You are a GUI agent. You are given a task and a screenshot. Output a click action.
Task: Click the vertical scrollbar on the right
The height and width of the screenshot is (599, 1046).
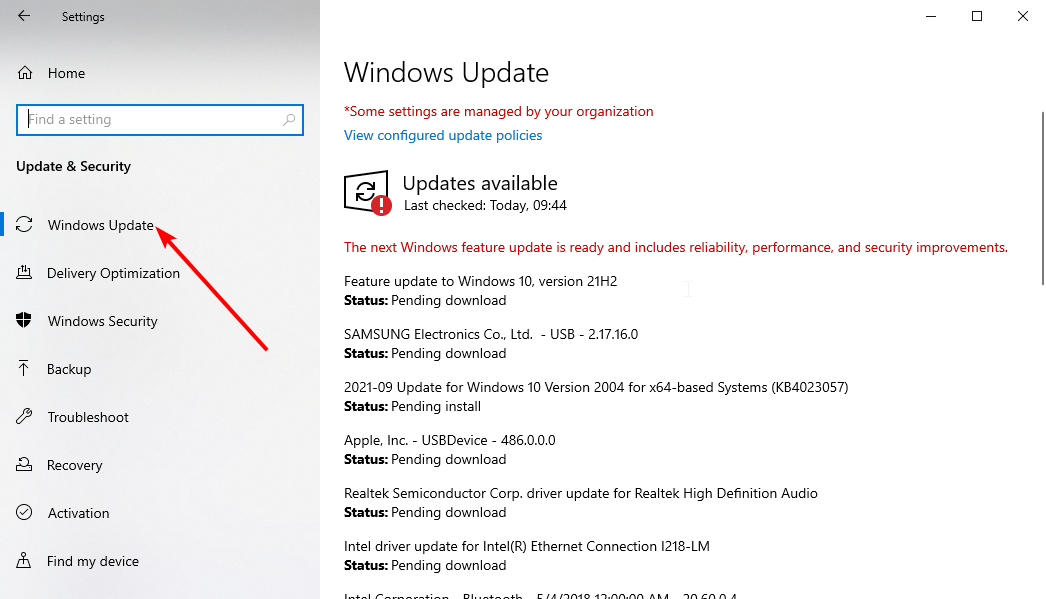point(1042,199)
